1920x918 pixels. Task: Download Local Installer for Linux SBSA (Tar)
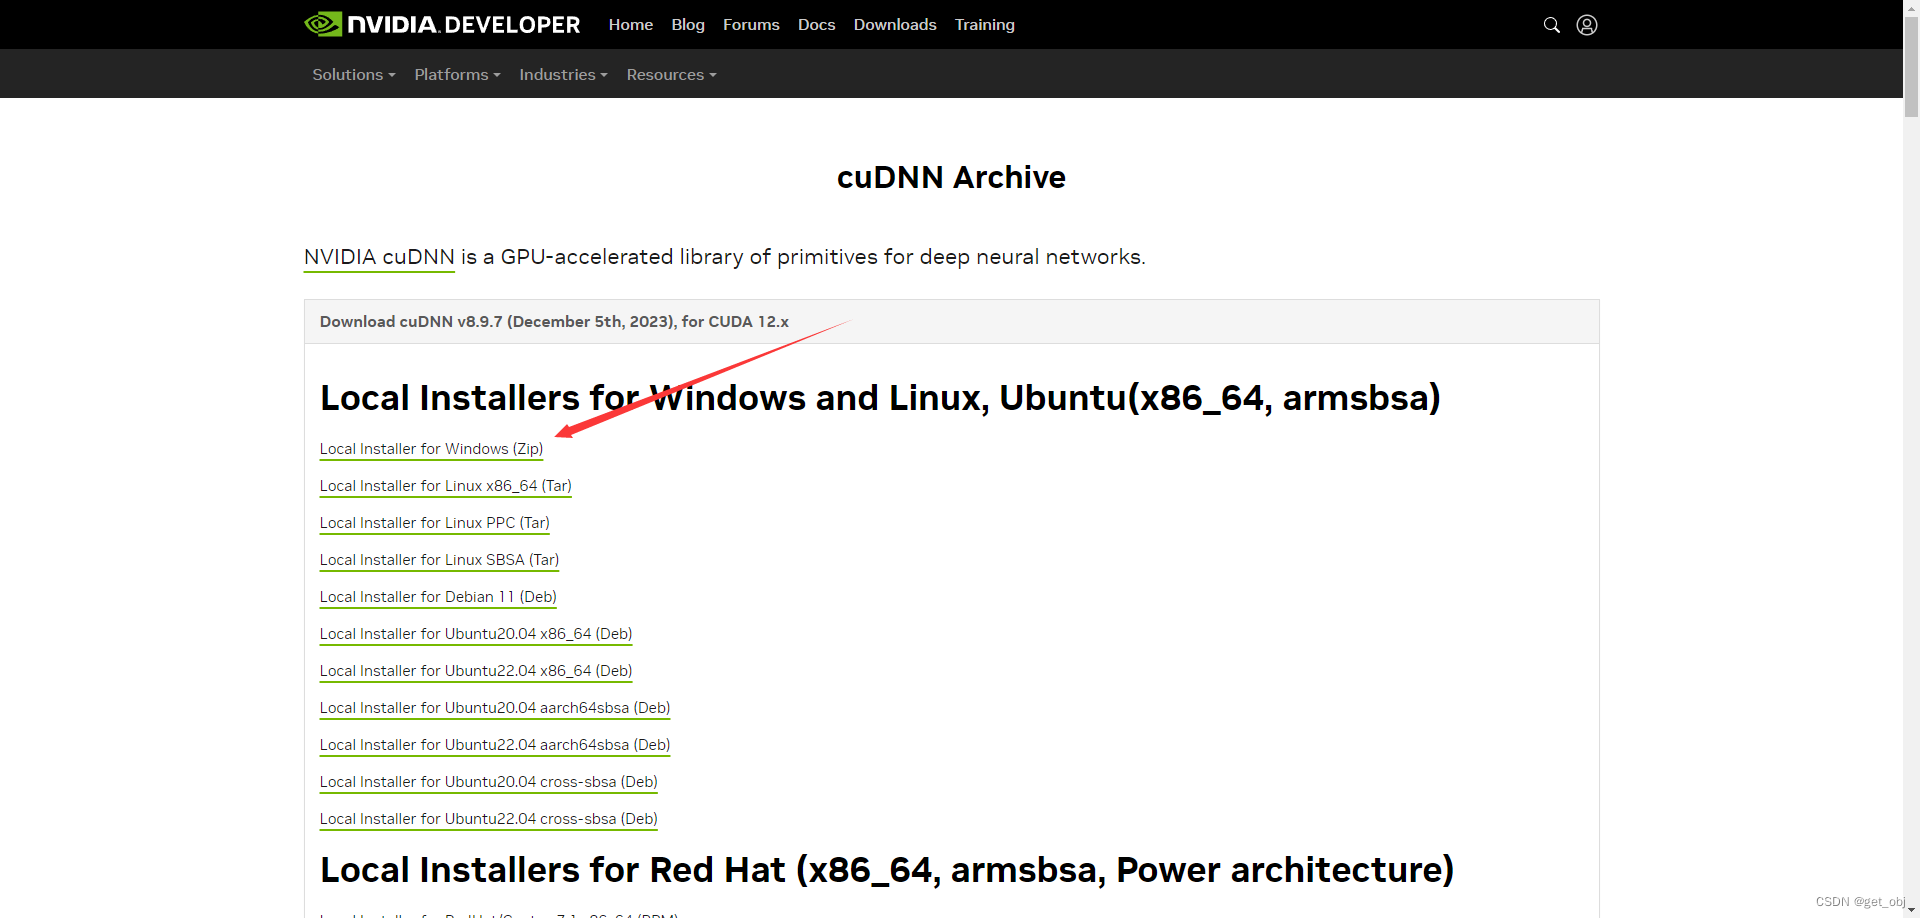tap(439, 560)
